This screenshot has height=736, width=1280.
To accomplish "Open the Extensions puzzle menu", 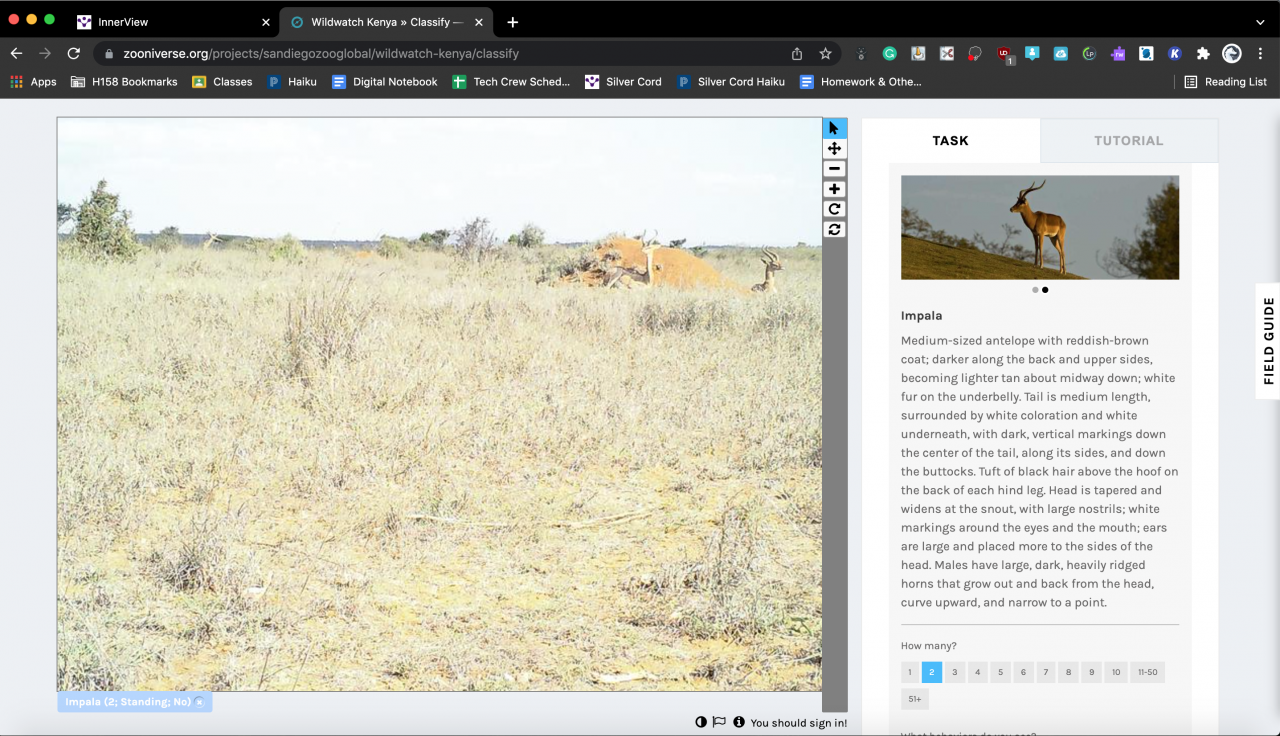I will click(1203, 53).
